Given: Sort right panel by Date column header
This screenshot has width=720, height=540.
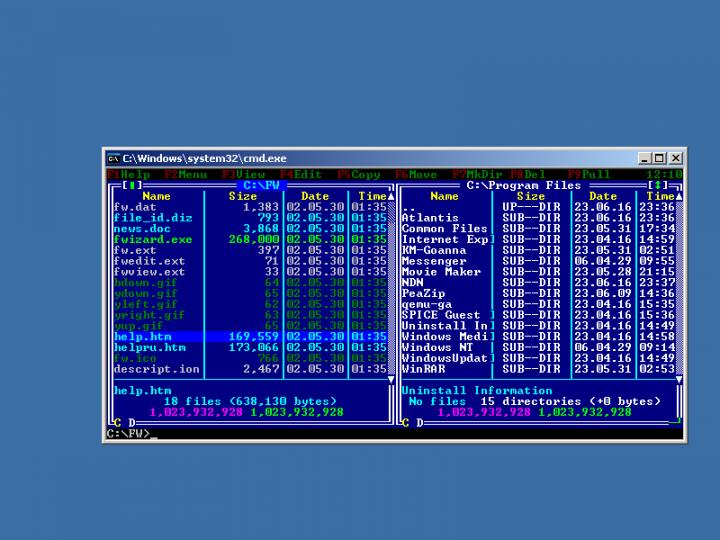Looking at the screenshot, I should pyautogui.click(x=603, y=196).
